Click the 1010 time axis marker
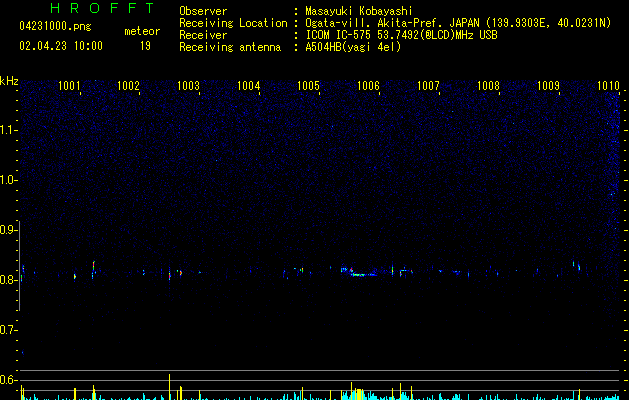The image size is (629, 400). (x=609, y=86)
